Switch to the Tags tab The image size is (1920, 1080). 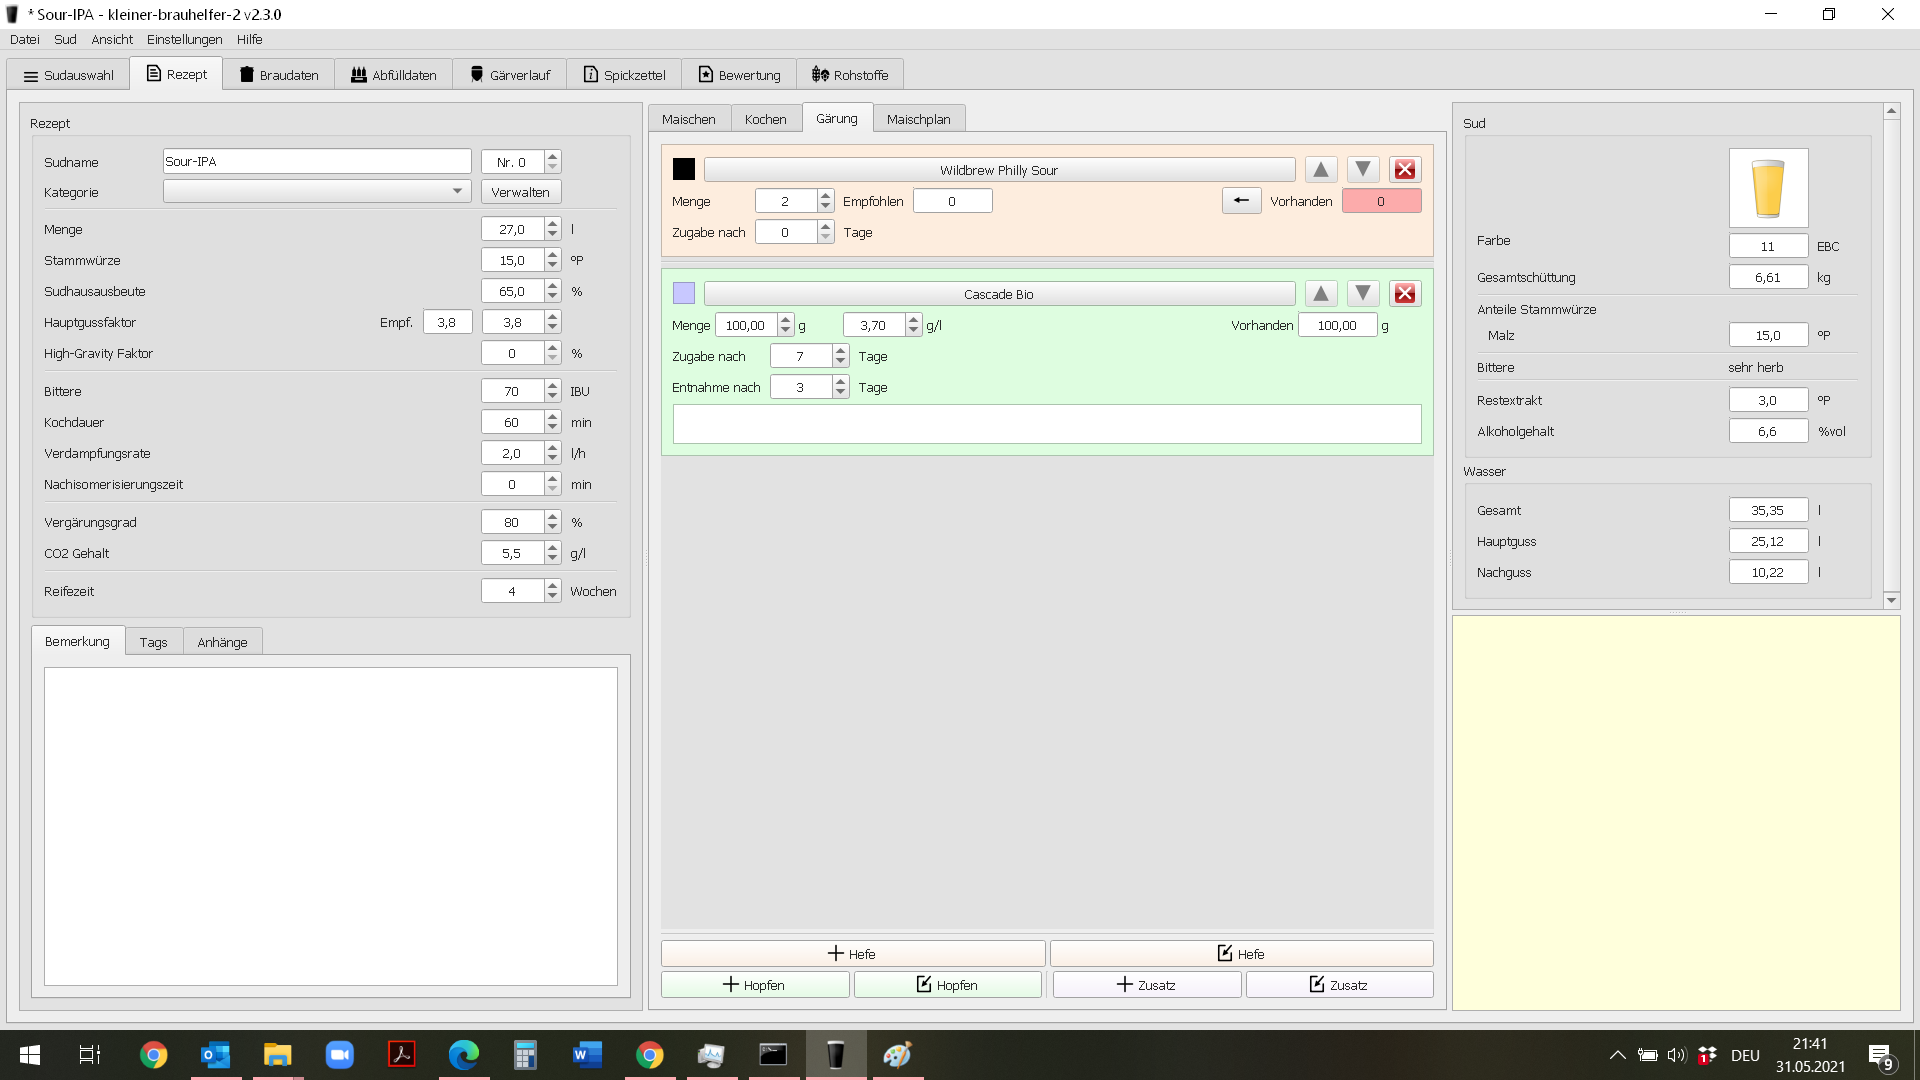(153, 642)
